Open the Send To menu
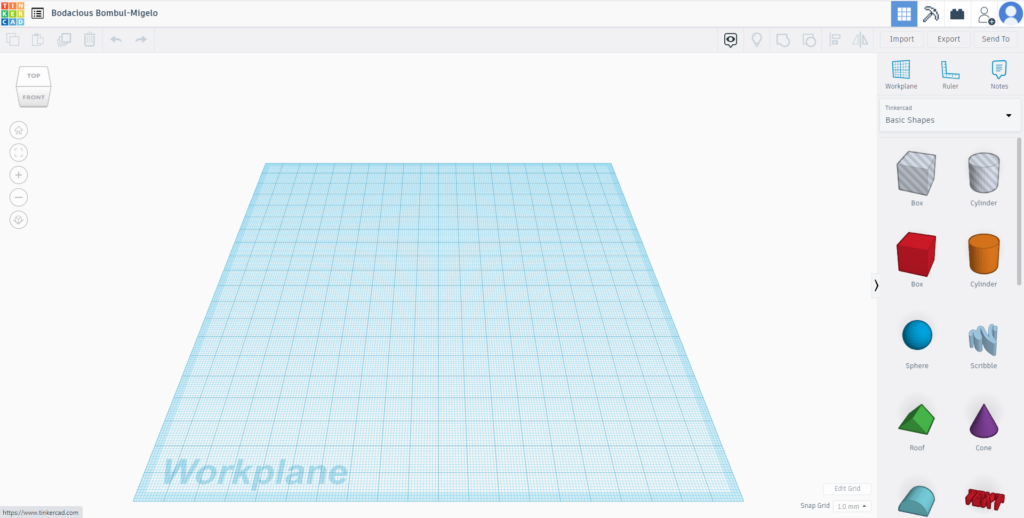 (995, 39)
